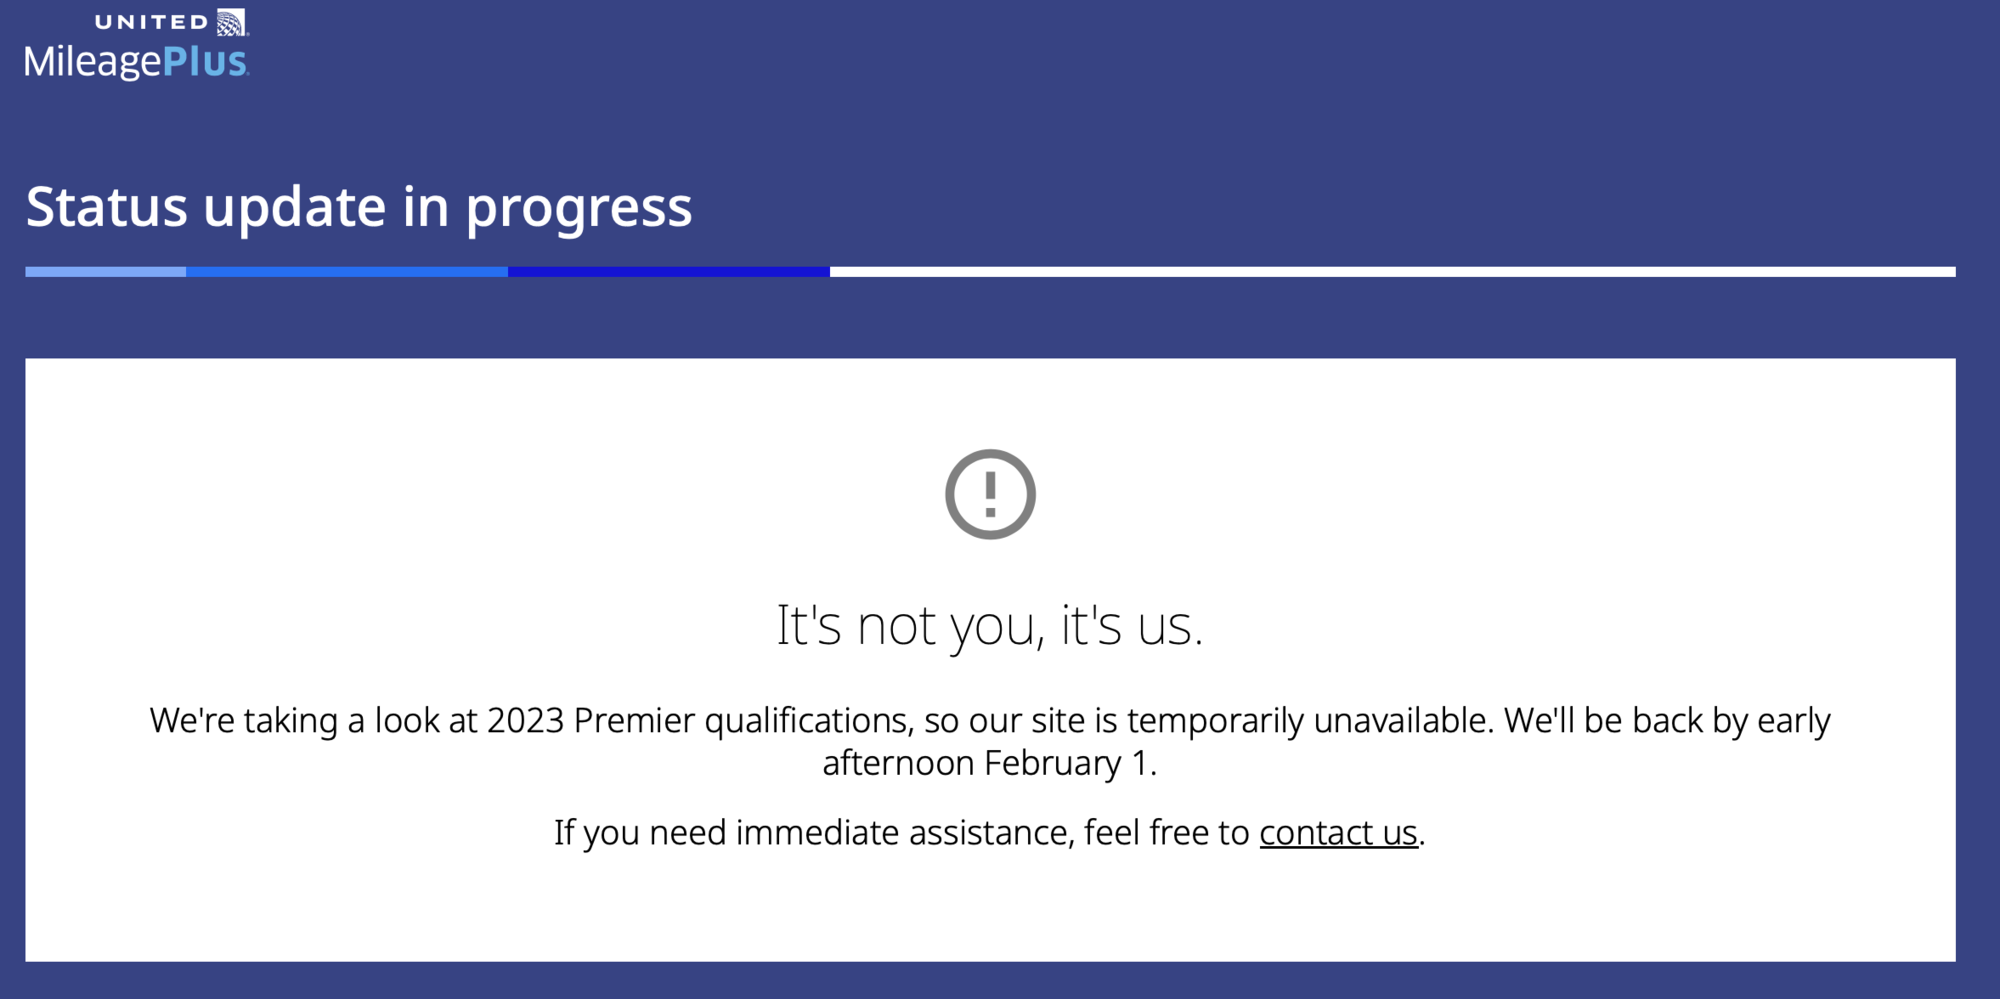Click the MileagePlus logo text
The height and width of the screenshot is (999, 2000).
point(137,62)
